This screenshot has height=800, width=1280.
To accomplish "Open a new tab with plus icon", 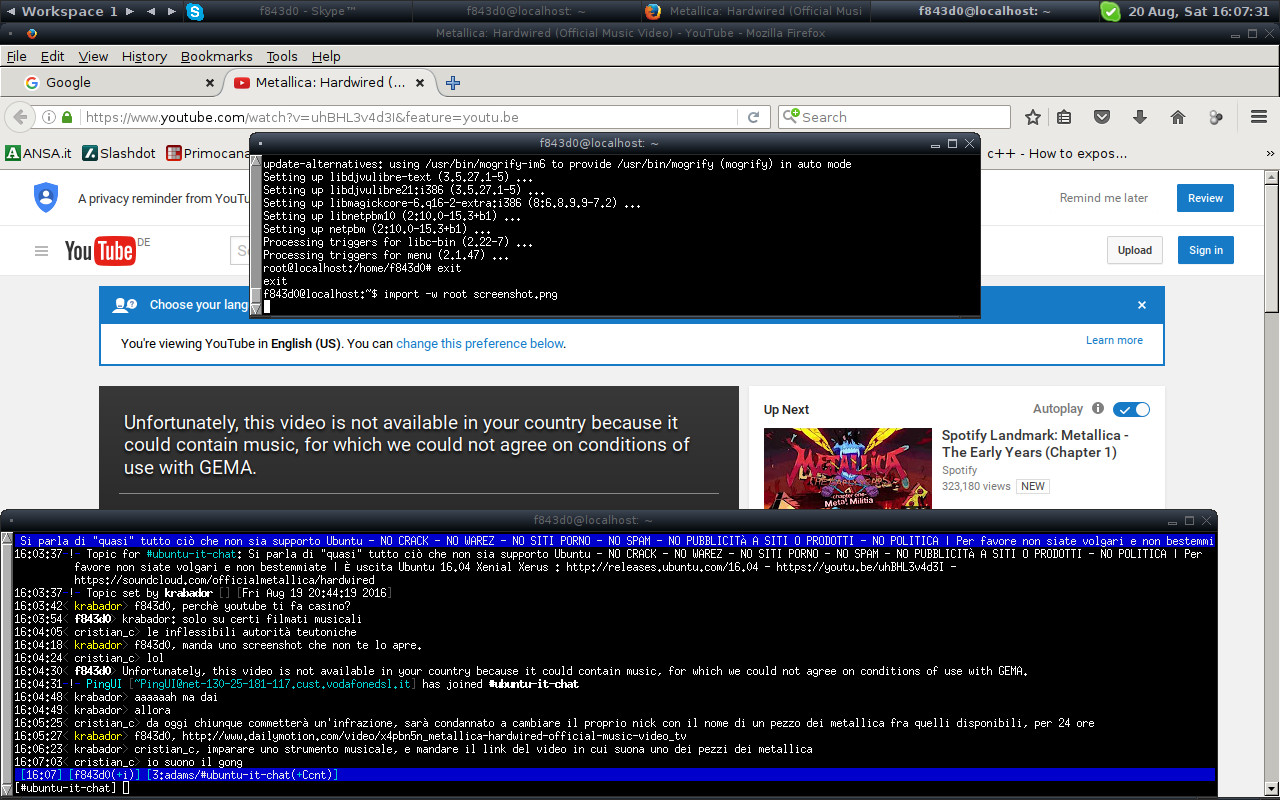I will [x=452, y=83].
